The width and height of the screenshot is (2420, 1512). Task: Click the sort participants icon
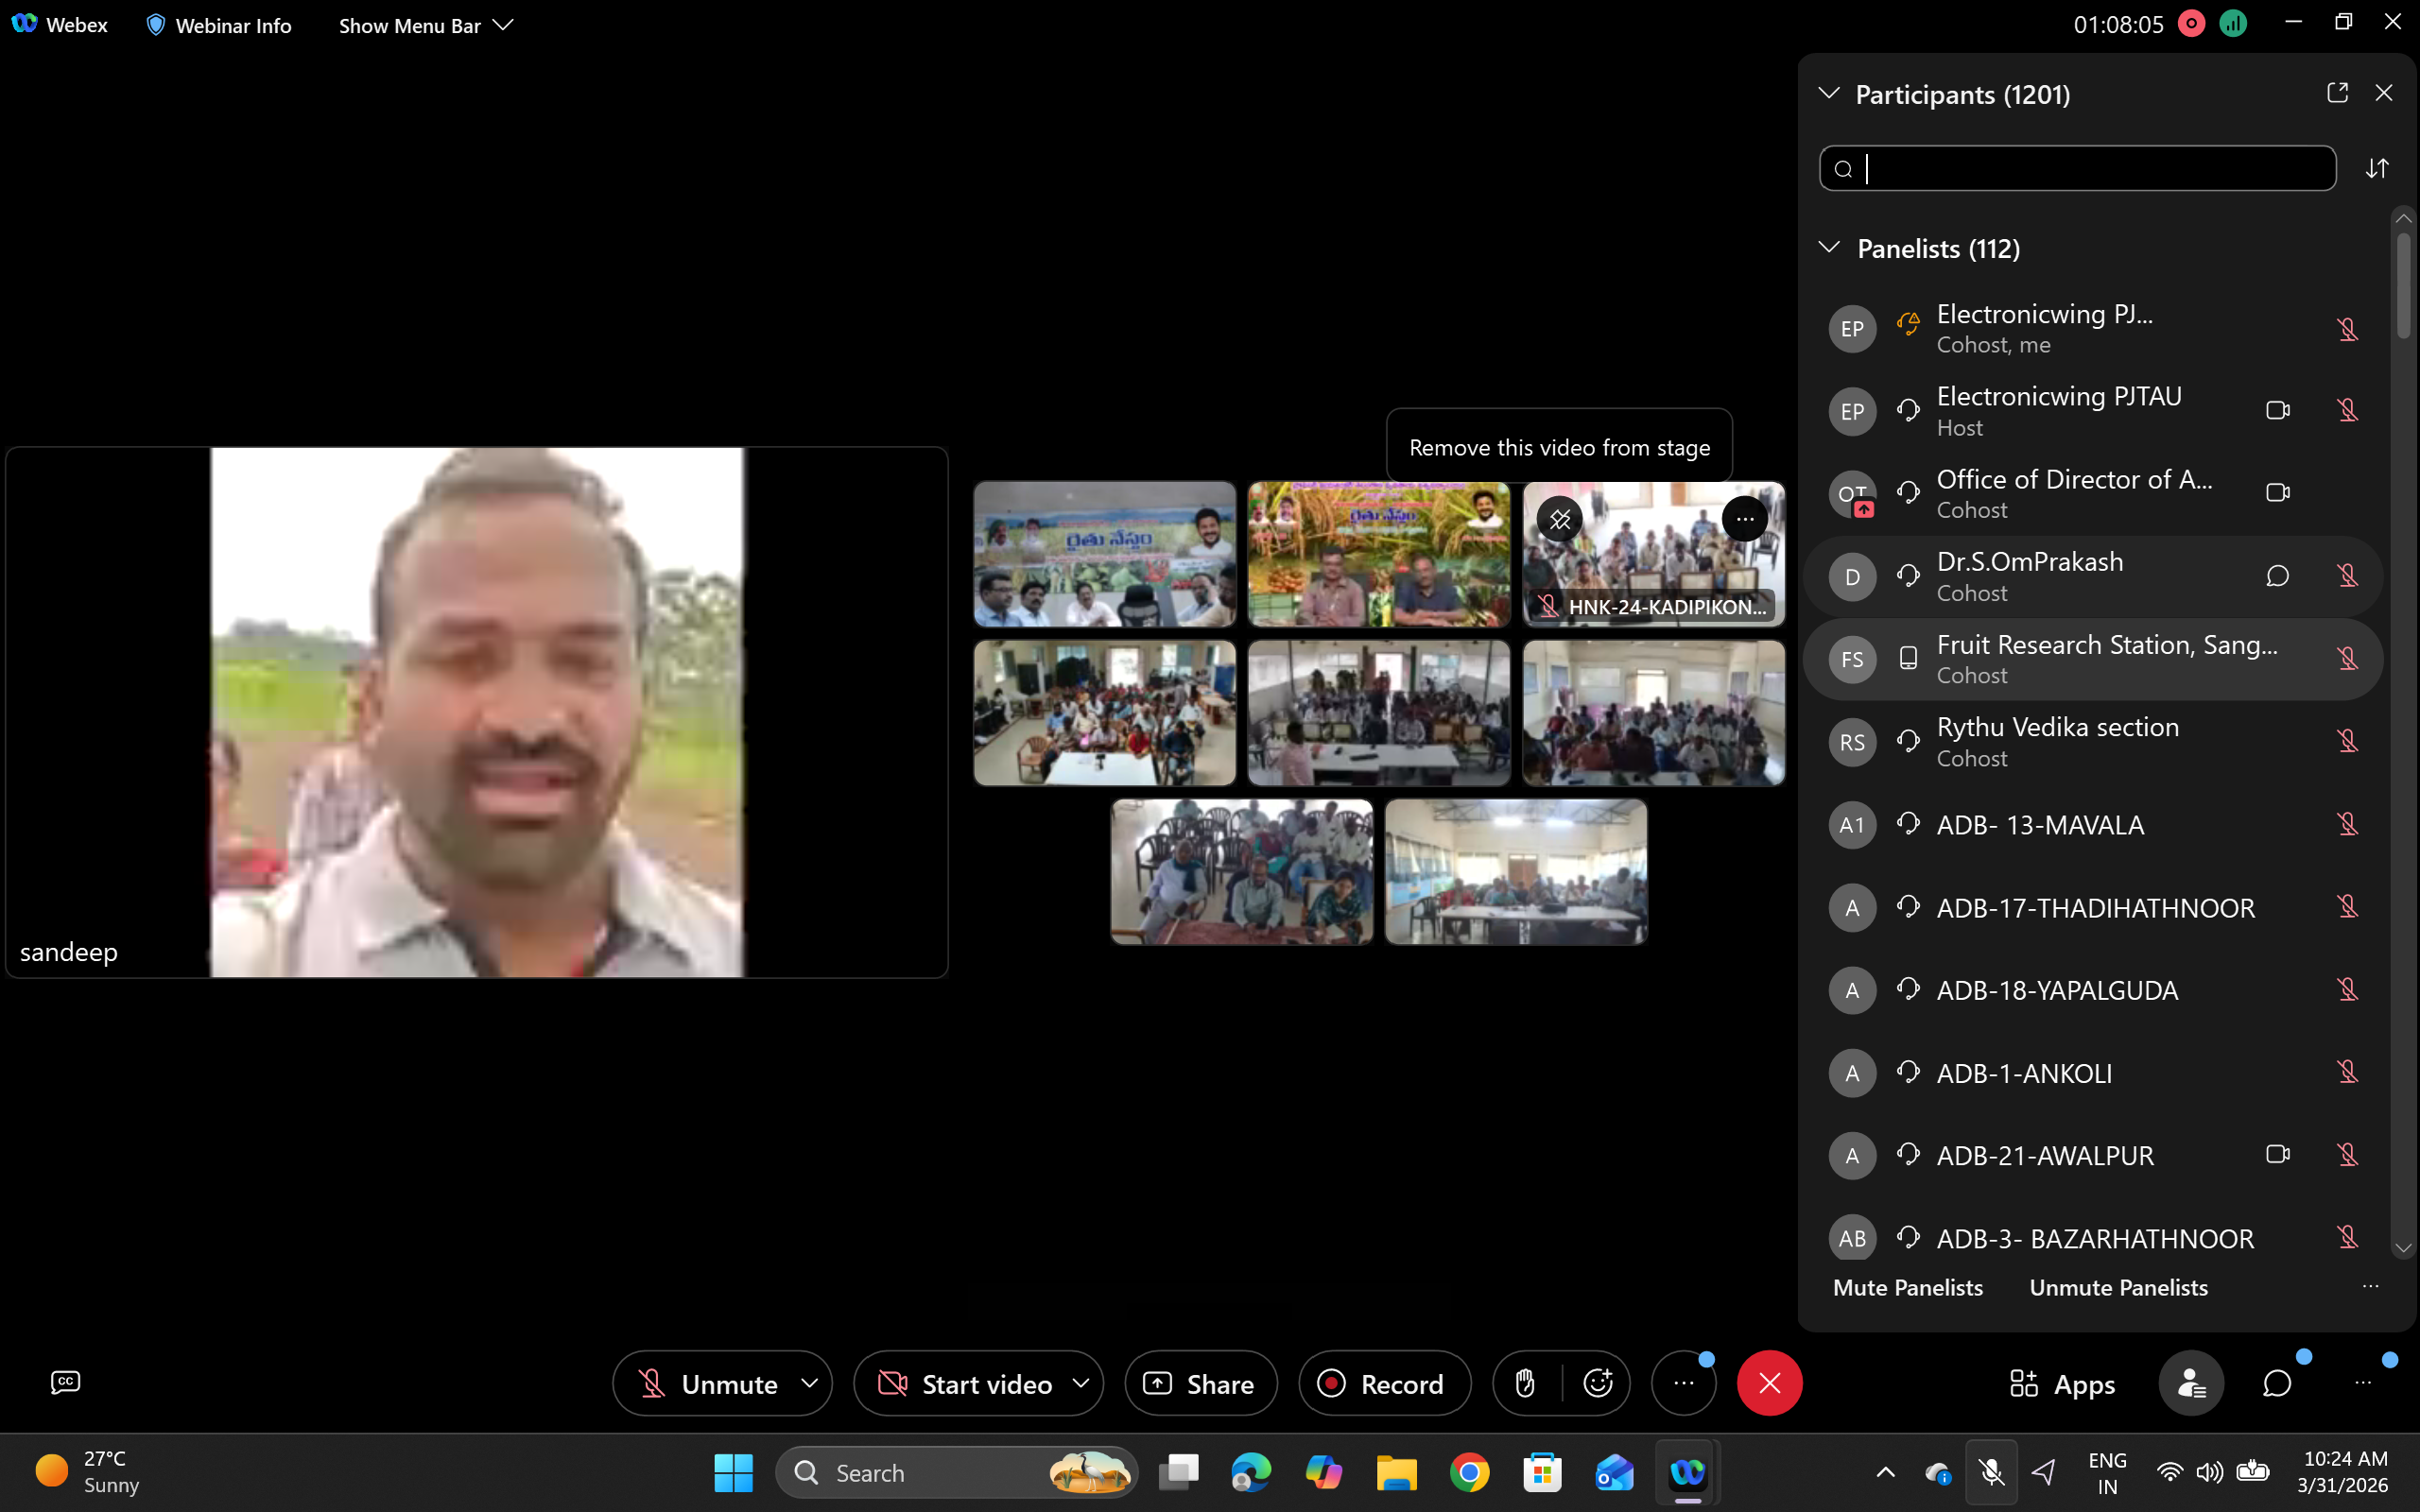2377,168
